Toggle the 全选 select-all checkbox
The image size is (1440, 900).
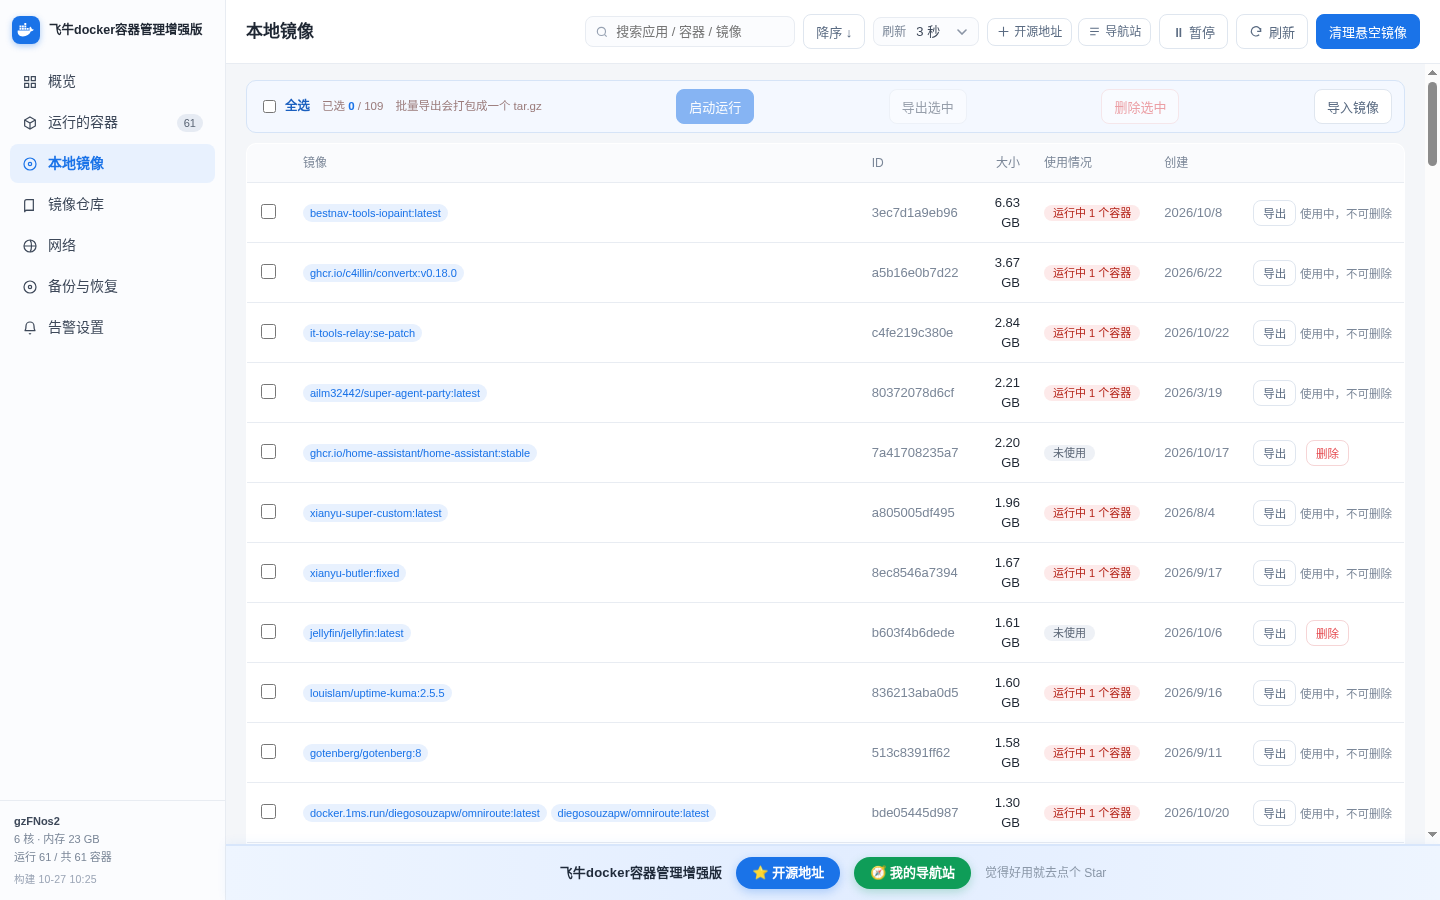coord(269,106)
